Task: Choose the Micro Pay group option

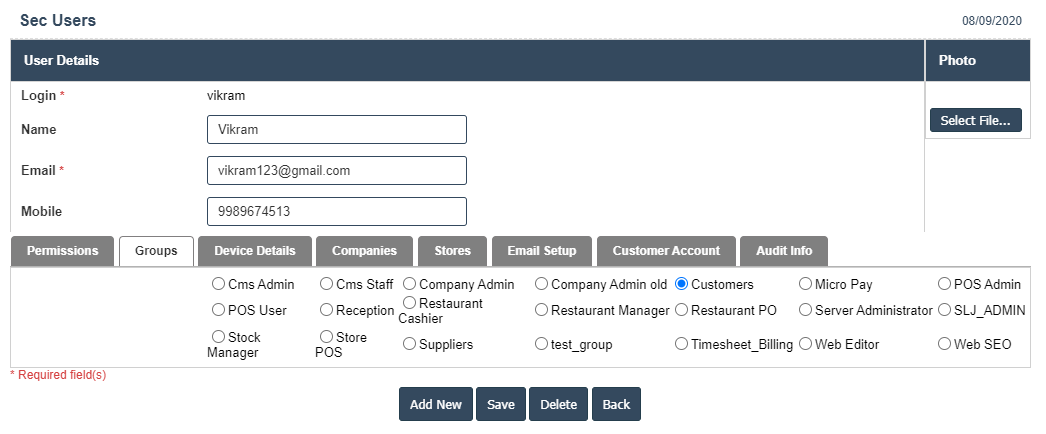Action: tap(805, 285)
